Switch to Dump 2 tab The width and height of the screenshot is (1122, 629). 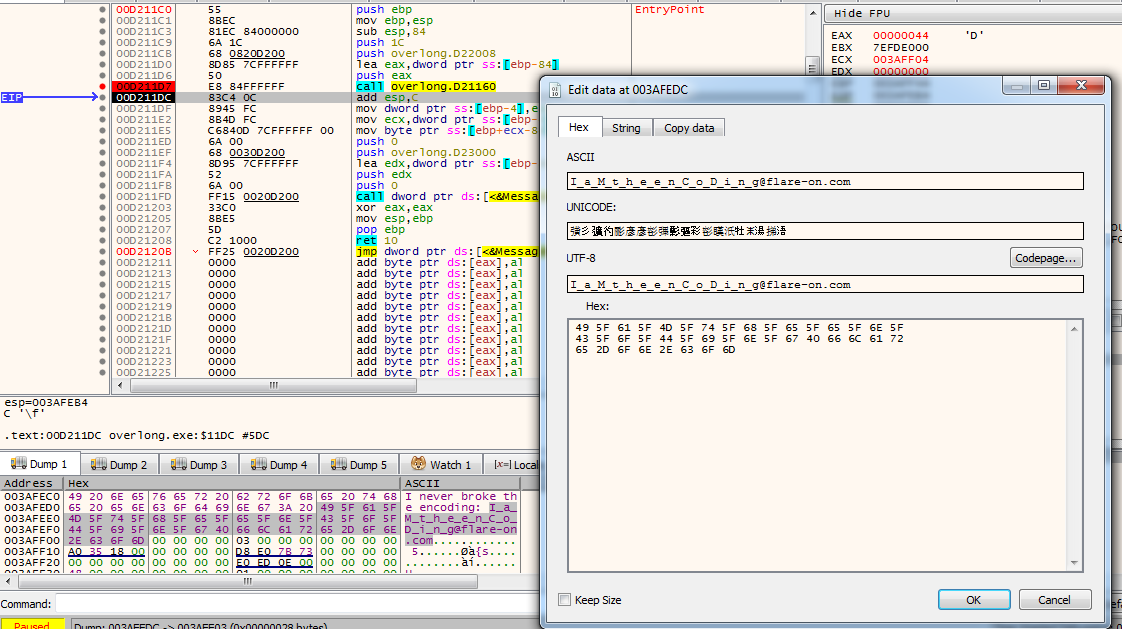click(119, 464)
